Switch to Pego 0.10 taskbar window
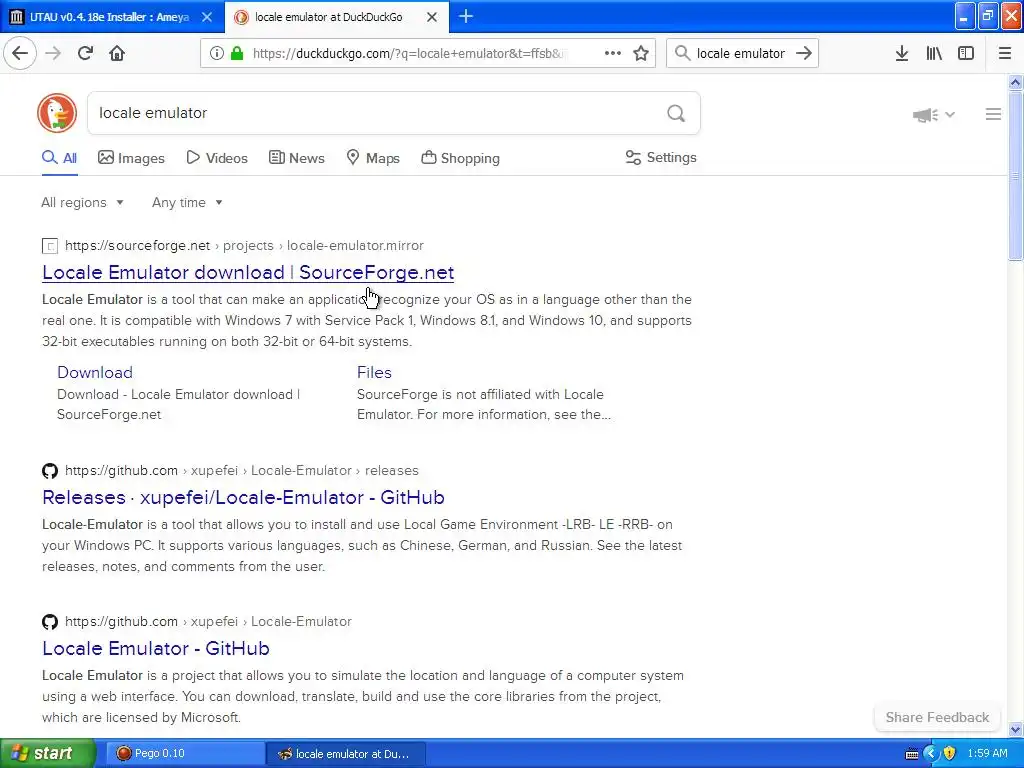1024x768 pixels. (185, 754)
